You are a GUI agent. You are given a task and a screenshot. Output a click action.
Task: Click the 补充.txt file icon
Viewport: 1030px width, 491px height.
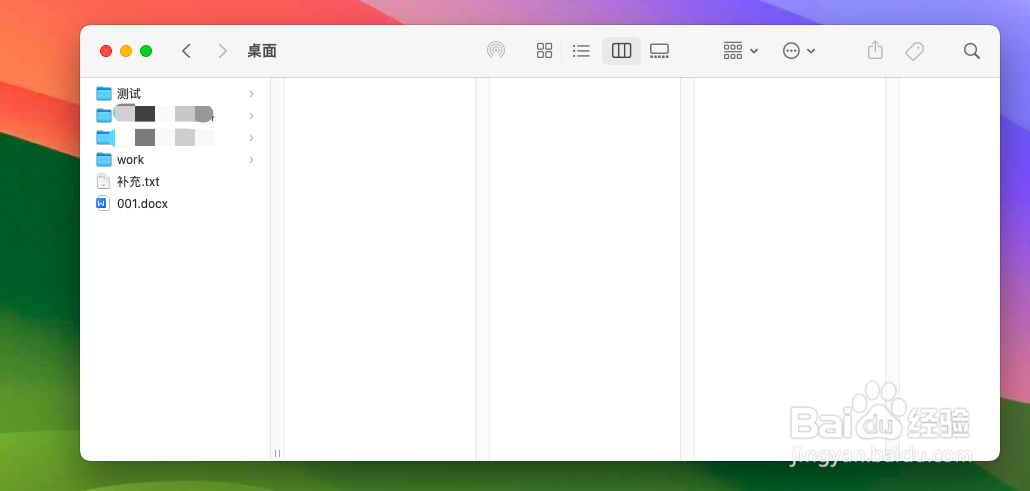pyautogui.click(x=103, y=181)
